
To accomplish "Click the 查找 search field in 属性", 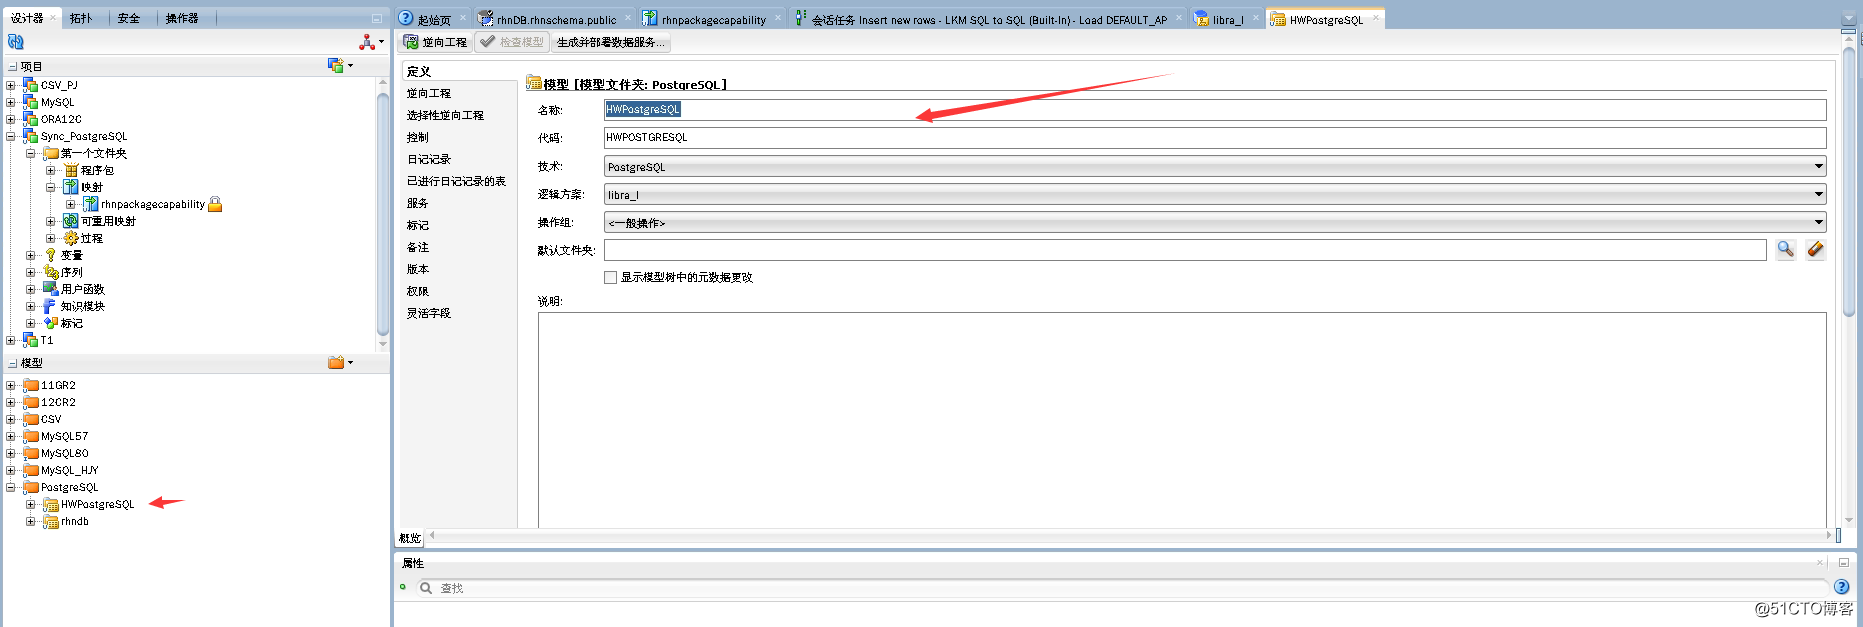I will coord(1120,588).
